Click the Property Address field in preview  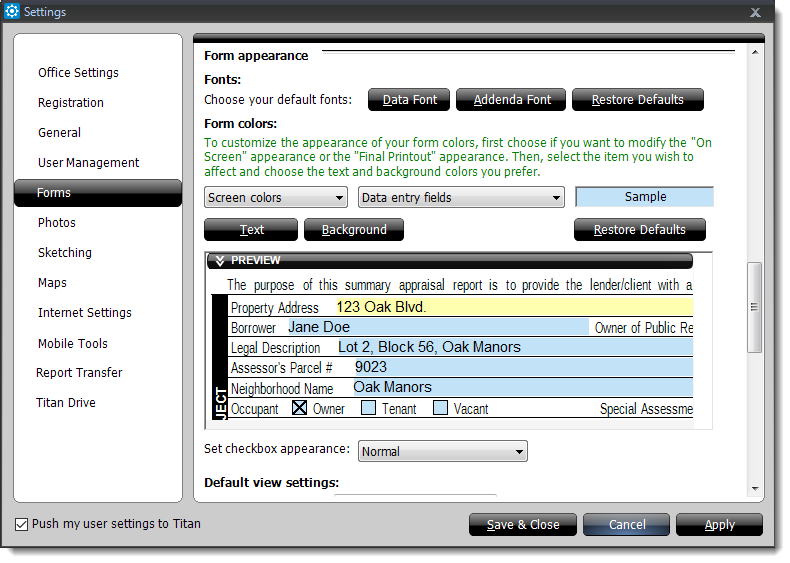pos(510,307)
